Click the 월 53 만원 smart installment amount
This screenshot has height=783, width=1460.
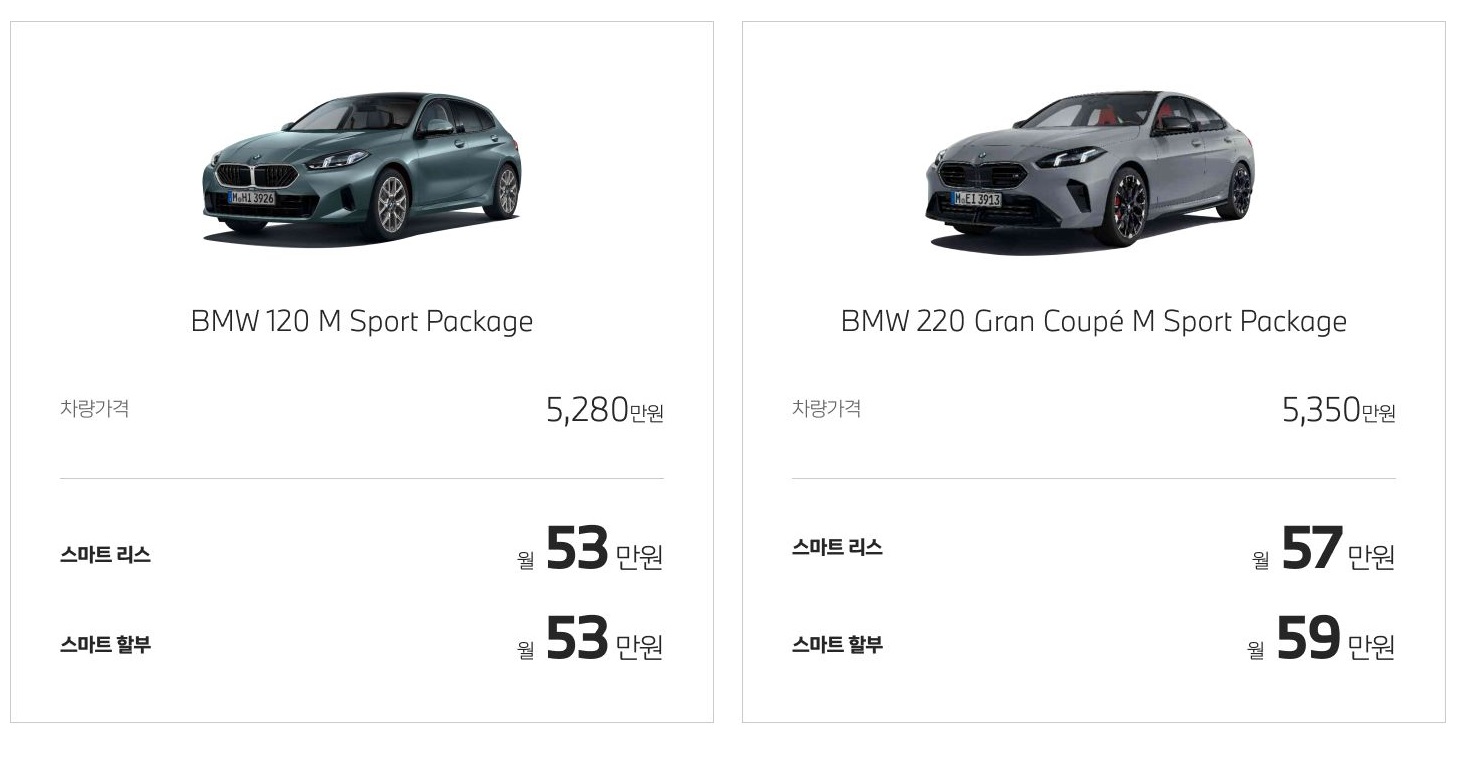[590, 640]
